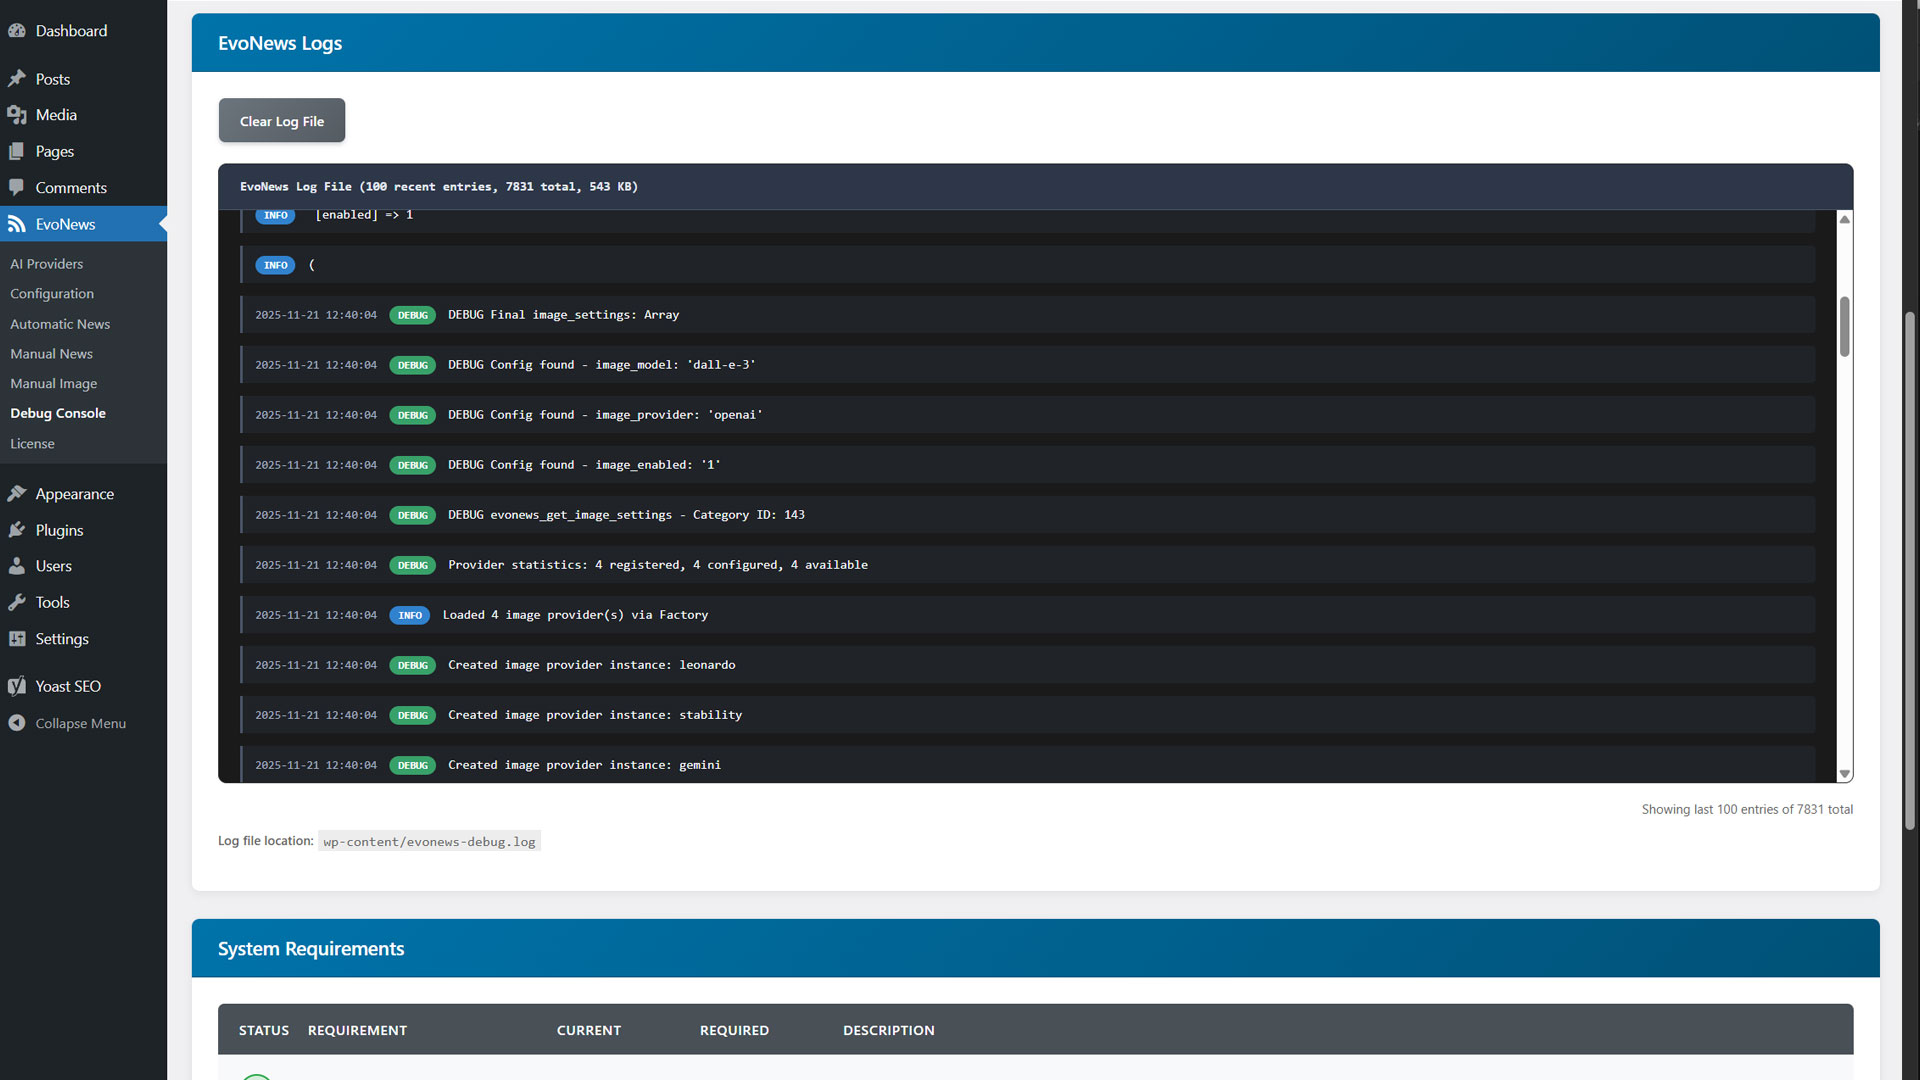
Task: Open the Manual Image page link
Action: point(54,383)
